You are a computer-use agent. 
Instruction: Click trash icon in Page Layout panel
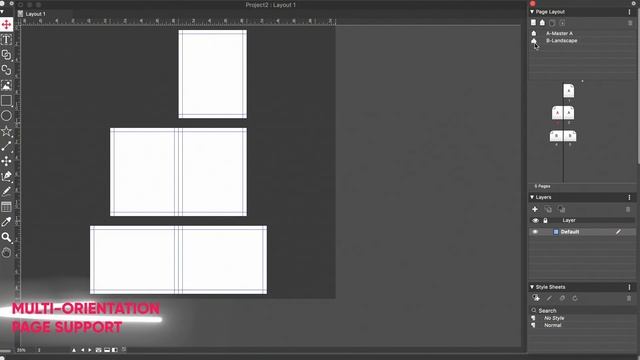[x=630, y=23]
